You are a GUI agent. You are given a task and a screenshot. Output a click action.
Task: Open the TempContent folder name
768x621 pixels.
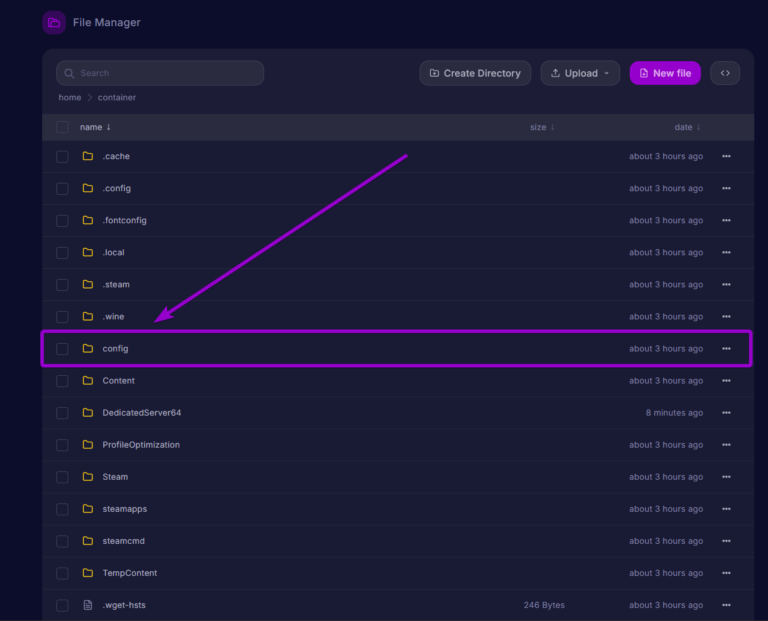click(x=130, y=573)
